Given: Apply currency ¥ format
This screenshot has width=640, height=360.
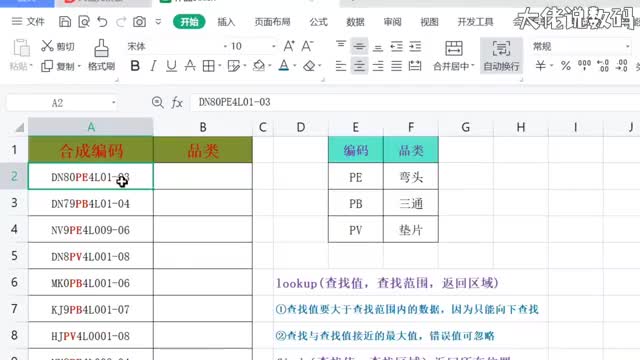Looking at the screenshot, I should [540, 66].
